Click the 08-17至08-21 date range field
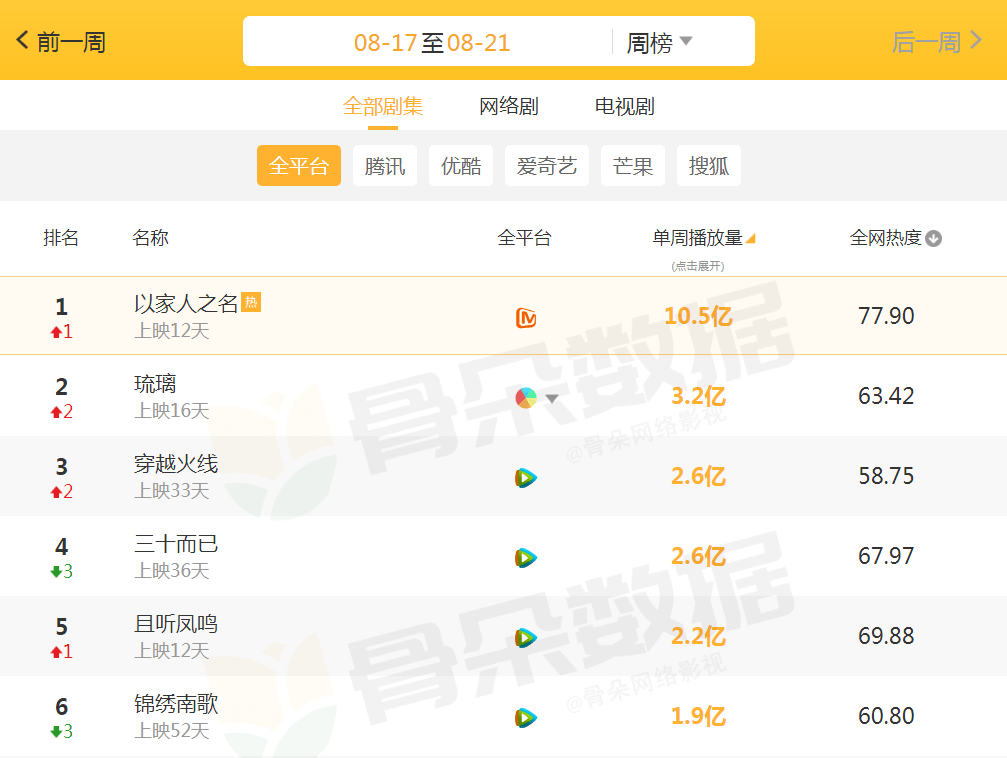Viewport: 1007px width, 758px height. point(432,42)
